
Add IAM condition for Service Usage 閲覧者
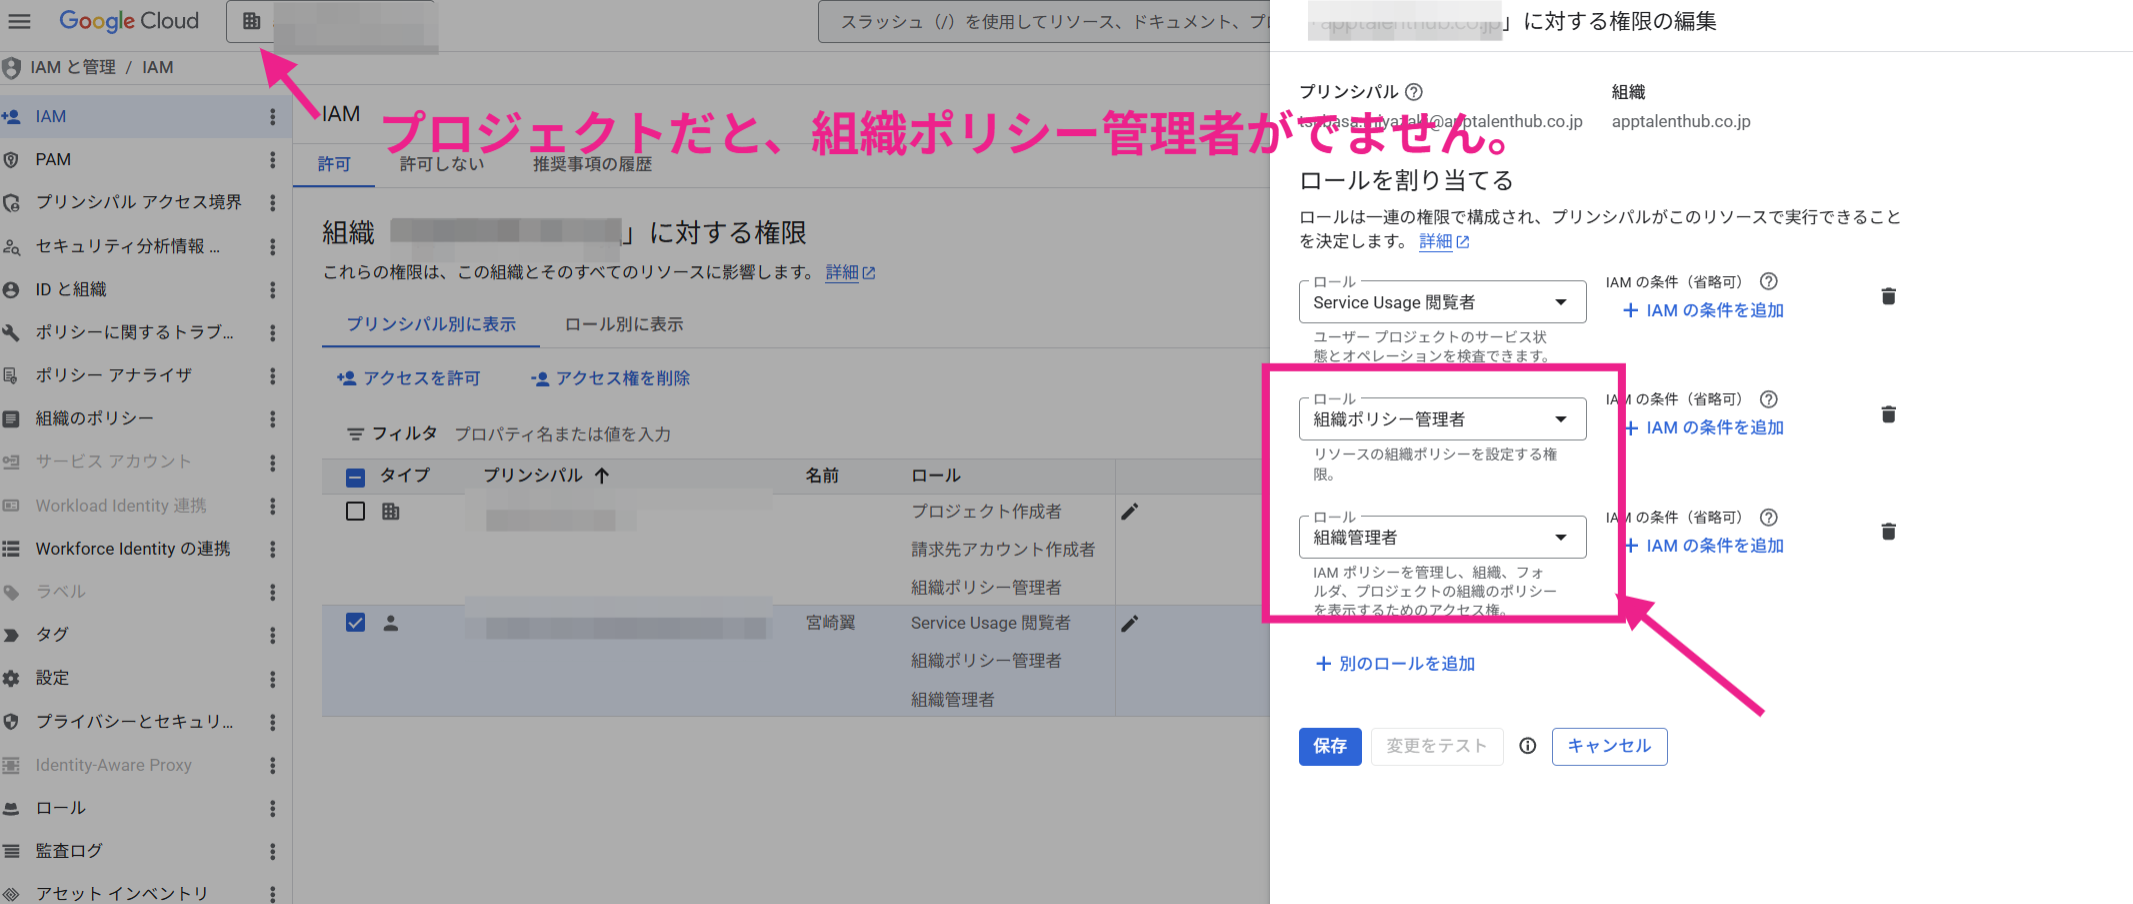[1703, 311]
